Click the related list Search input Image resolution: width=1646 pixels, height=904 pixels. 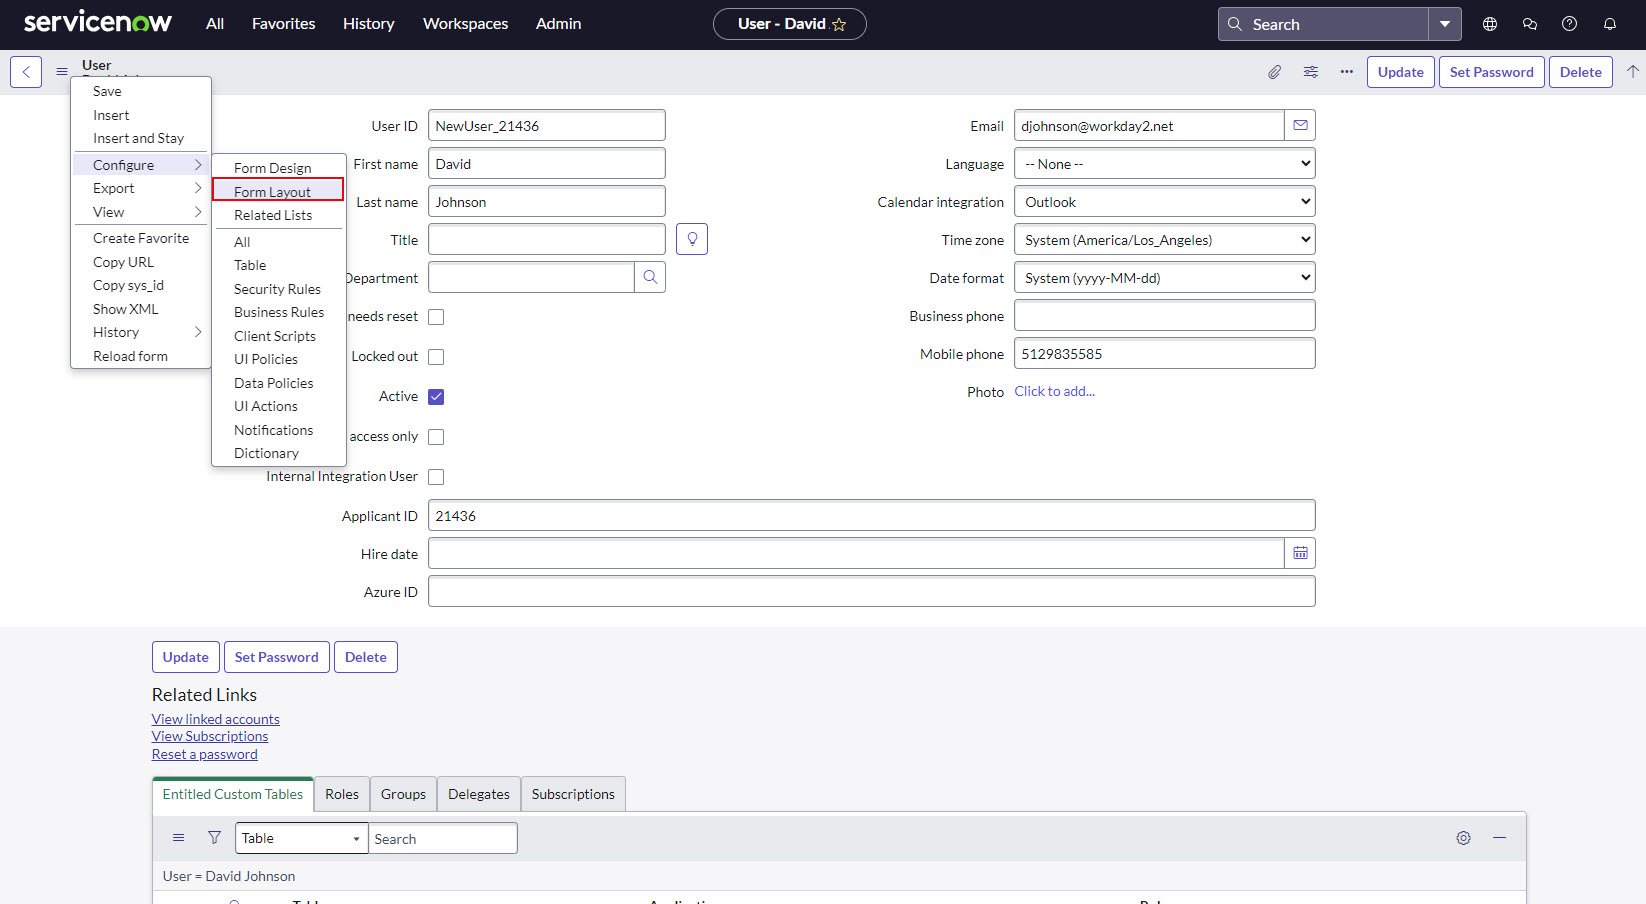point(443,838)
